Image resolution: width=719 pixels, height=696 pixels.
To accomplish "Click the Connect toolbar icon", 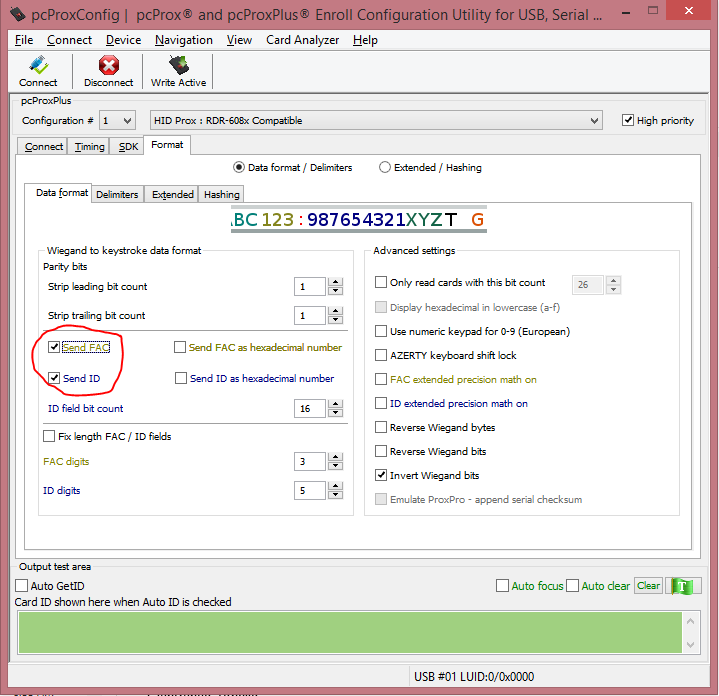I will (x=38, y=71).
